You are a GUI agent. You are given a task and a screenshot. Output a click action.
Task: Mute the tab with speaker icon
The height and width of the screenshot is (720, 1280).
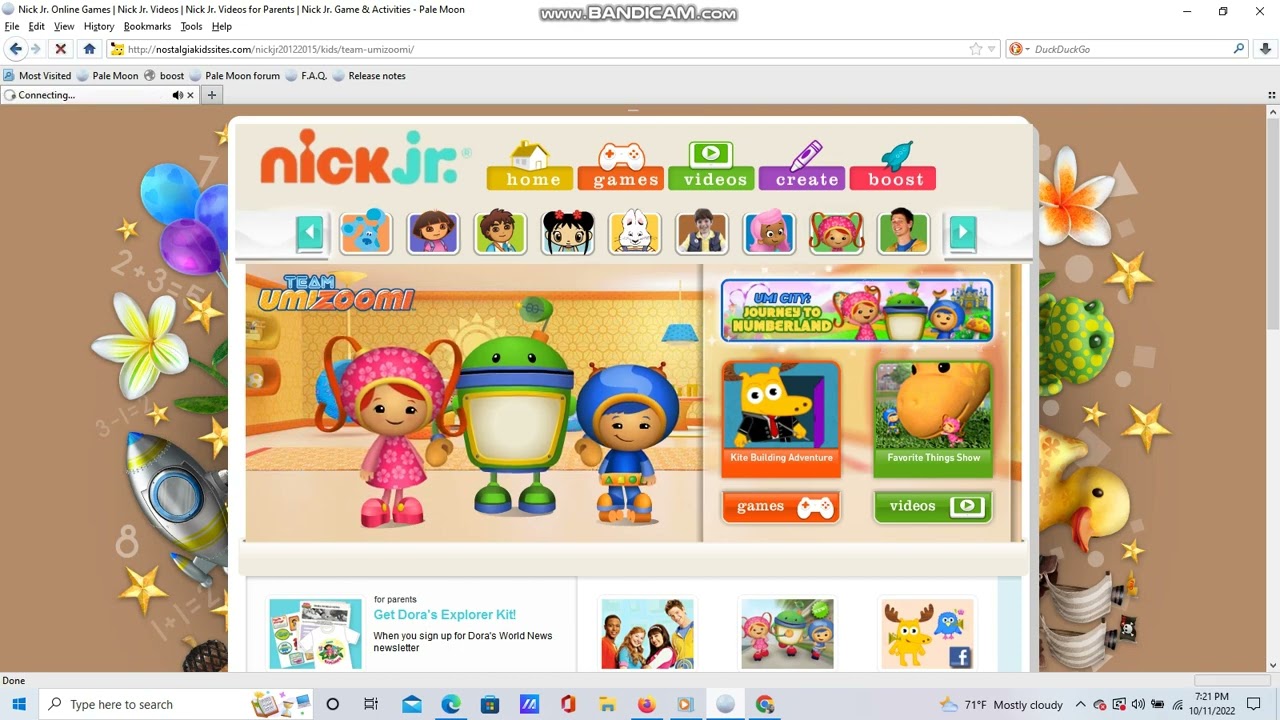[x=177, y=95]
